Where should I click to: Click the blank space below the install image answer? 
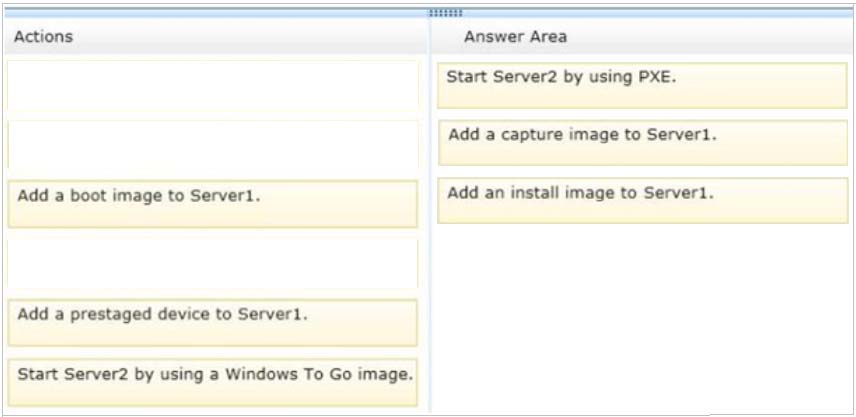tap(643, 317)
